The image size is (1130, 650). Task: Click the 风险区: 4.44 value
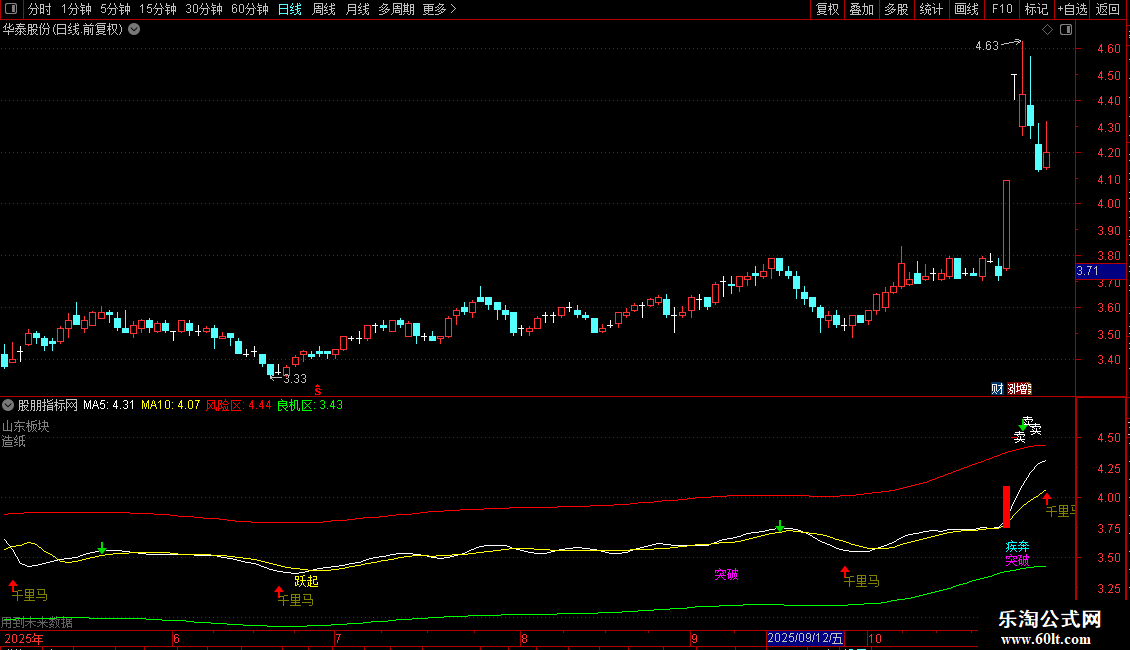pos(239,405)
